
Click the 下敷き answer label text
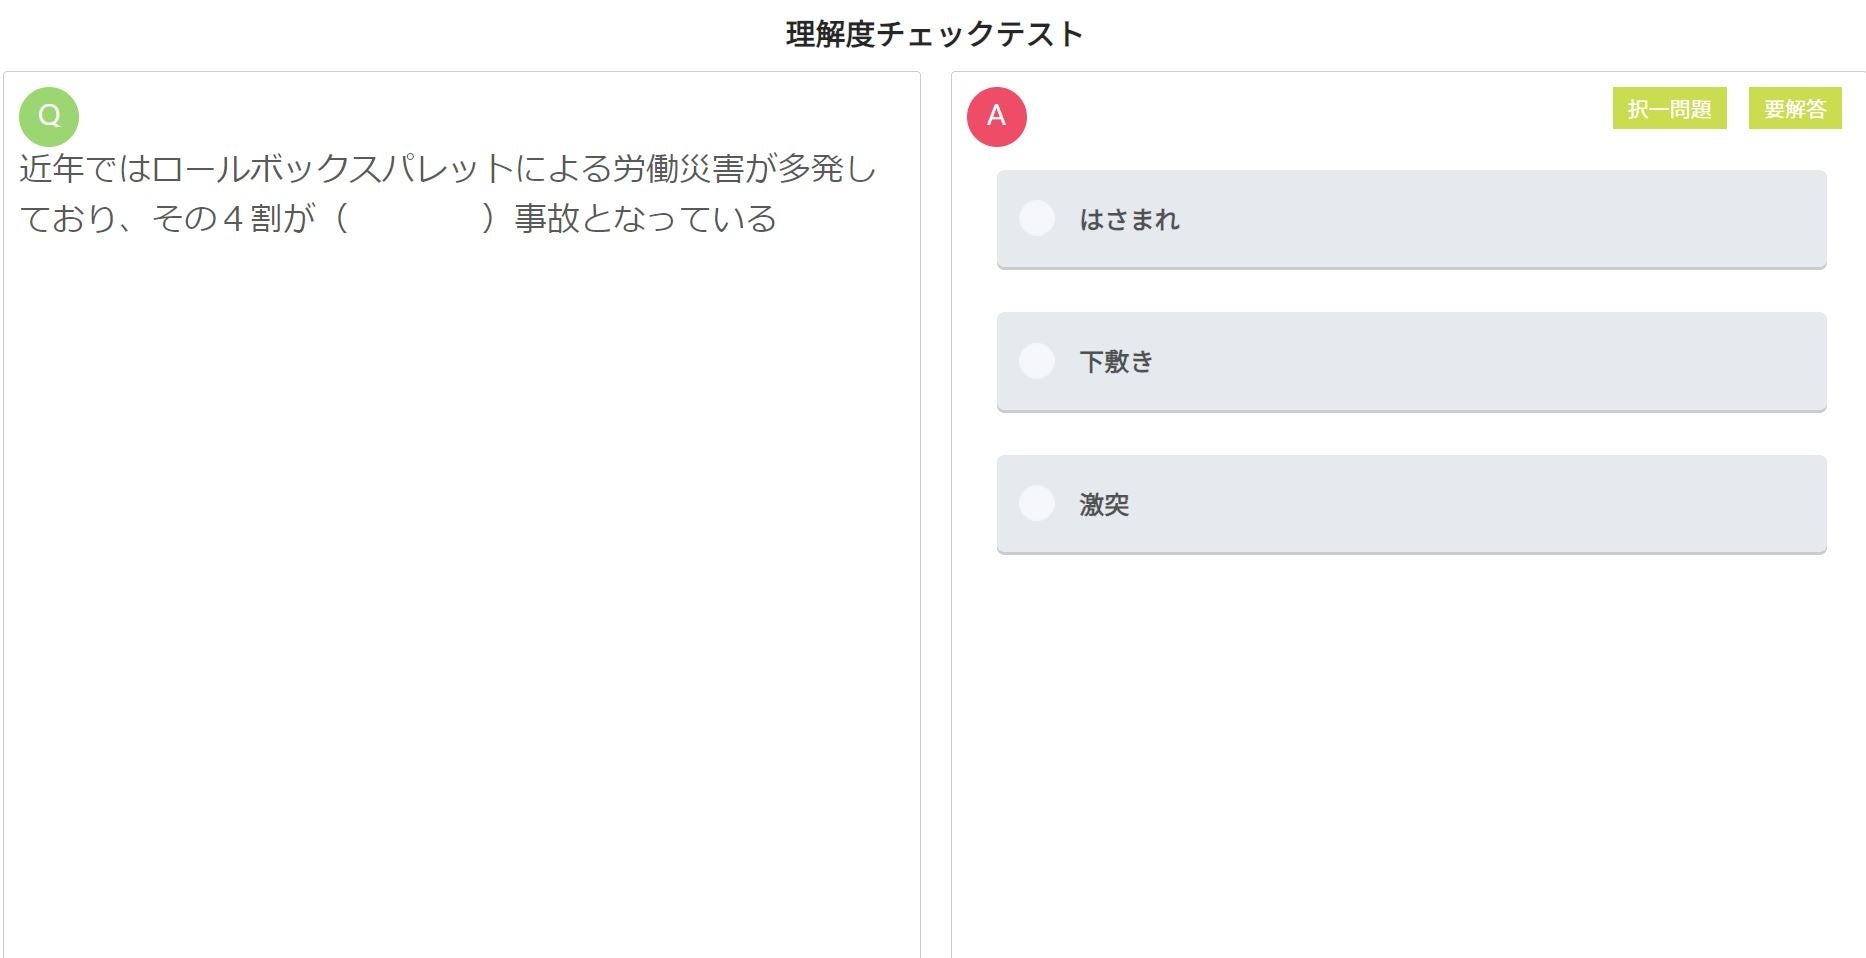pyautogui.click(x=1116, y=362)
